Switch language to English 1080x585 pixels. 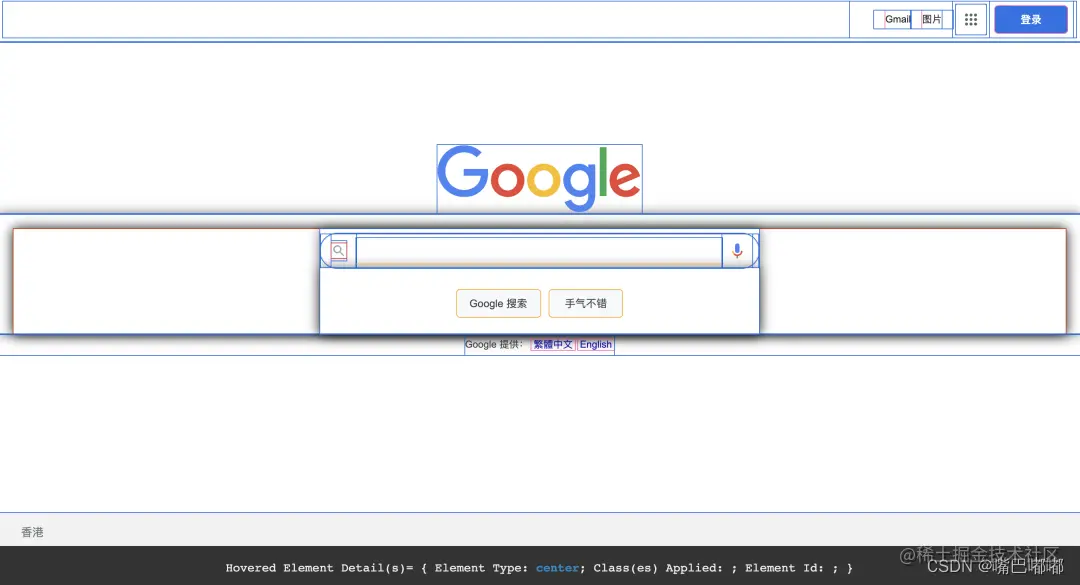(x=595, y=345)
